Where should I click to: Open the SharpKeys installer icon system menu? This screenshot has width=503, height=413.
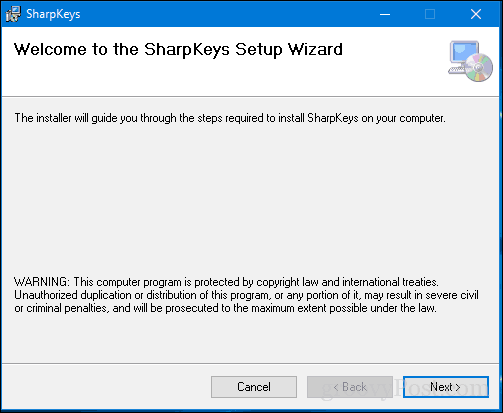point(13,14)
